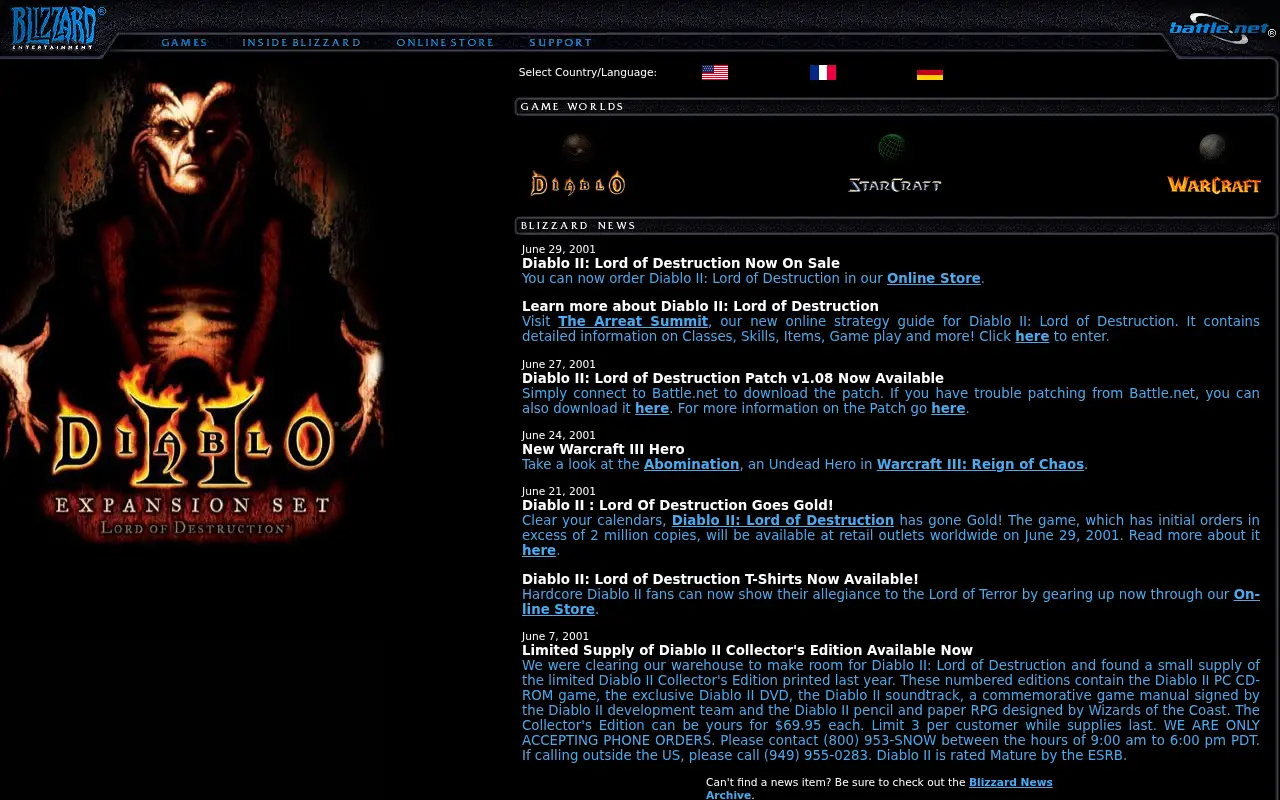Open the WarCraft game world logo
Viewport: 1280px width, 800px height.
pyautogui.click(x=1214, y=185)
